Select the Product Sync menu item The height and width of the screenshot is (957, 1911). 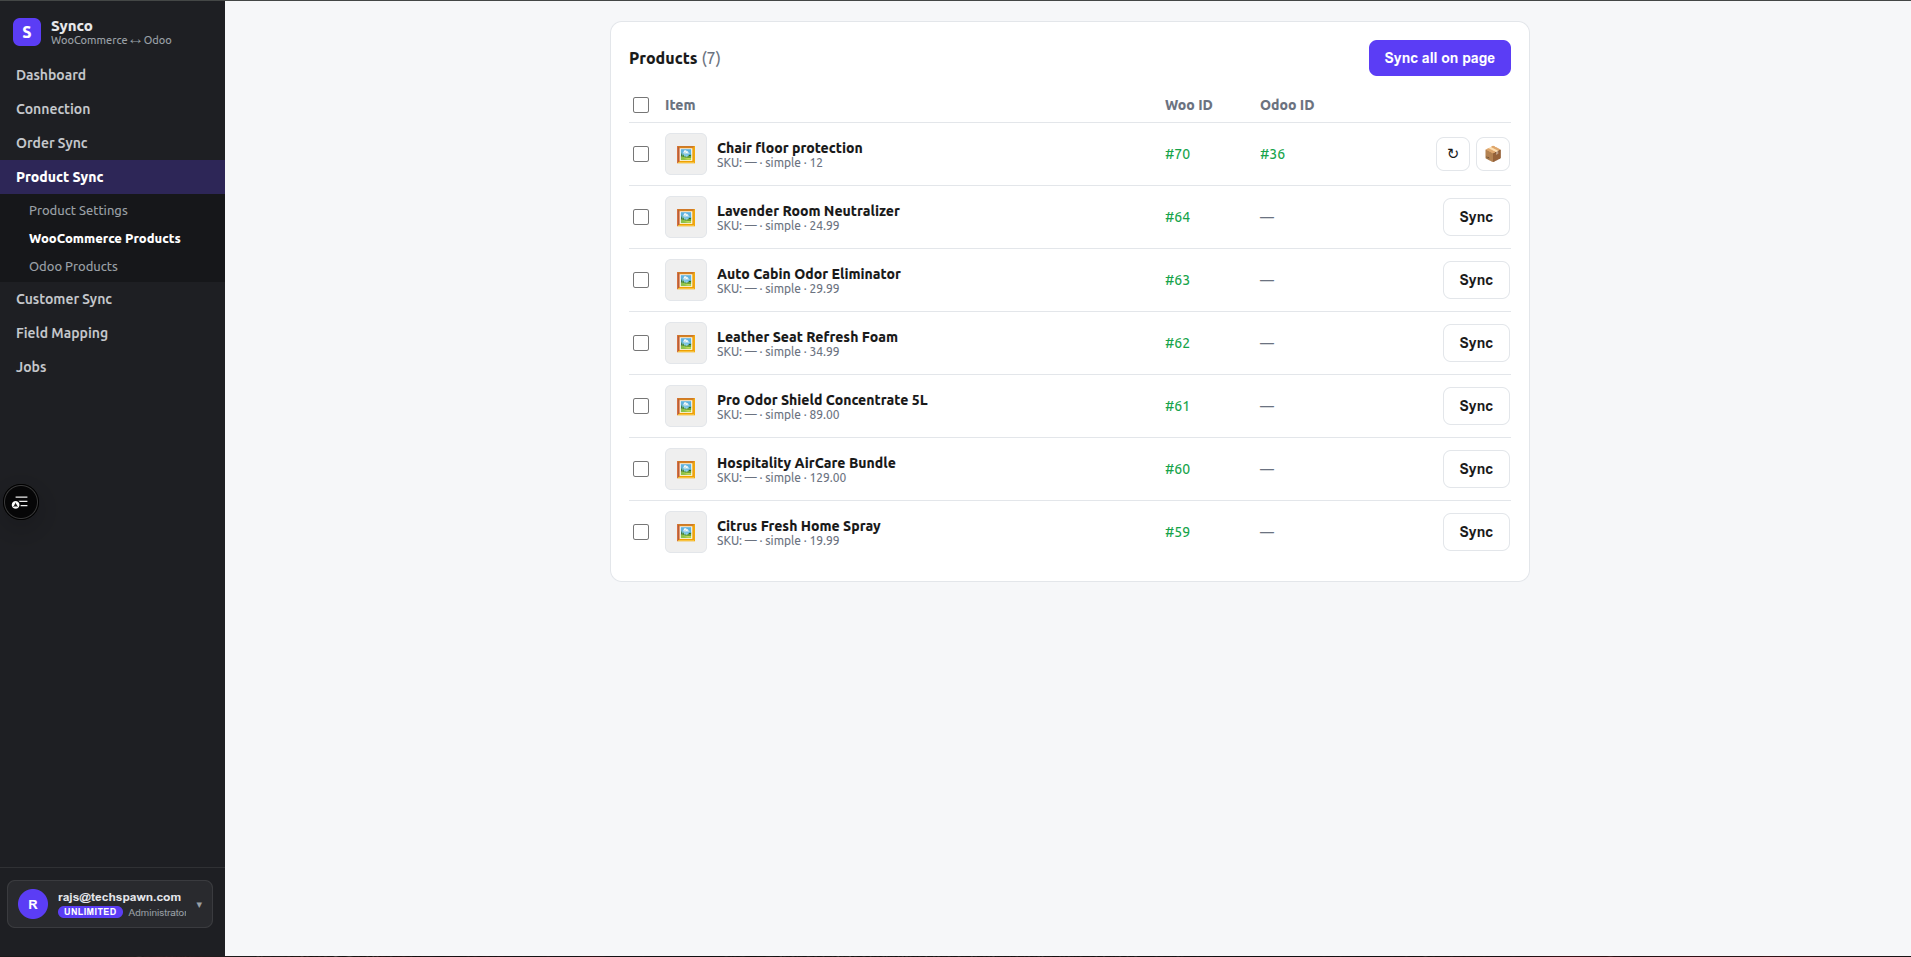[x=112, y=177]
